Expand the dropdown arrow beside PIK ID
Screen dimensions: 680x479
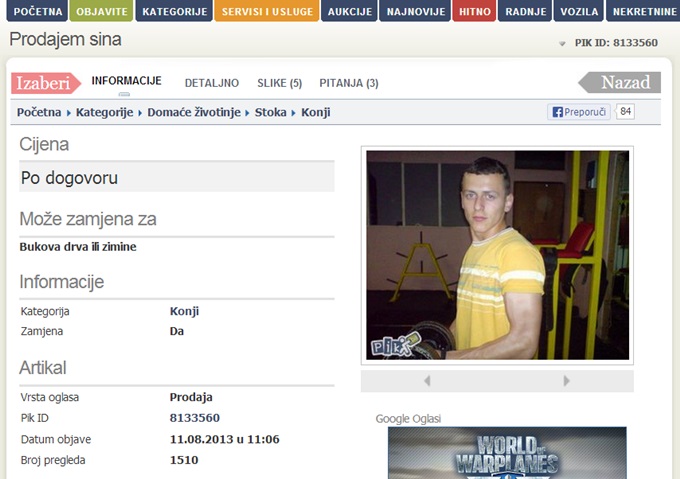(562, 43)
